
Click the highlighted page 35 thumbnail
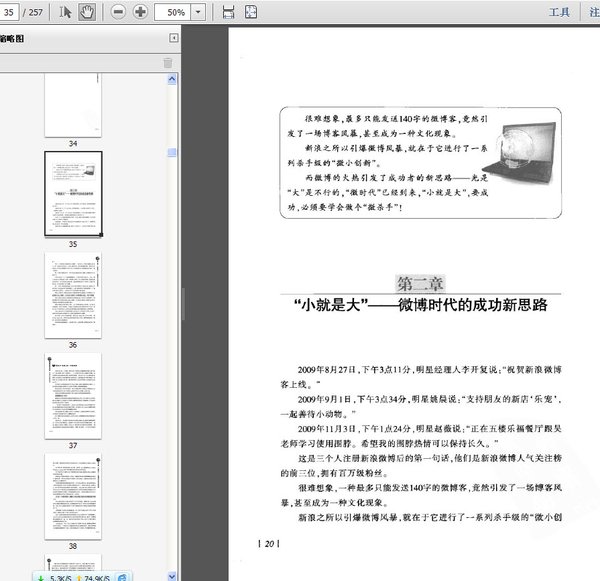pos(72,193)
